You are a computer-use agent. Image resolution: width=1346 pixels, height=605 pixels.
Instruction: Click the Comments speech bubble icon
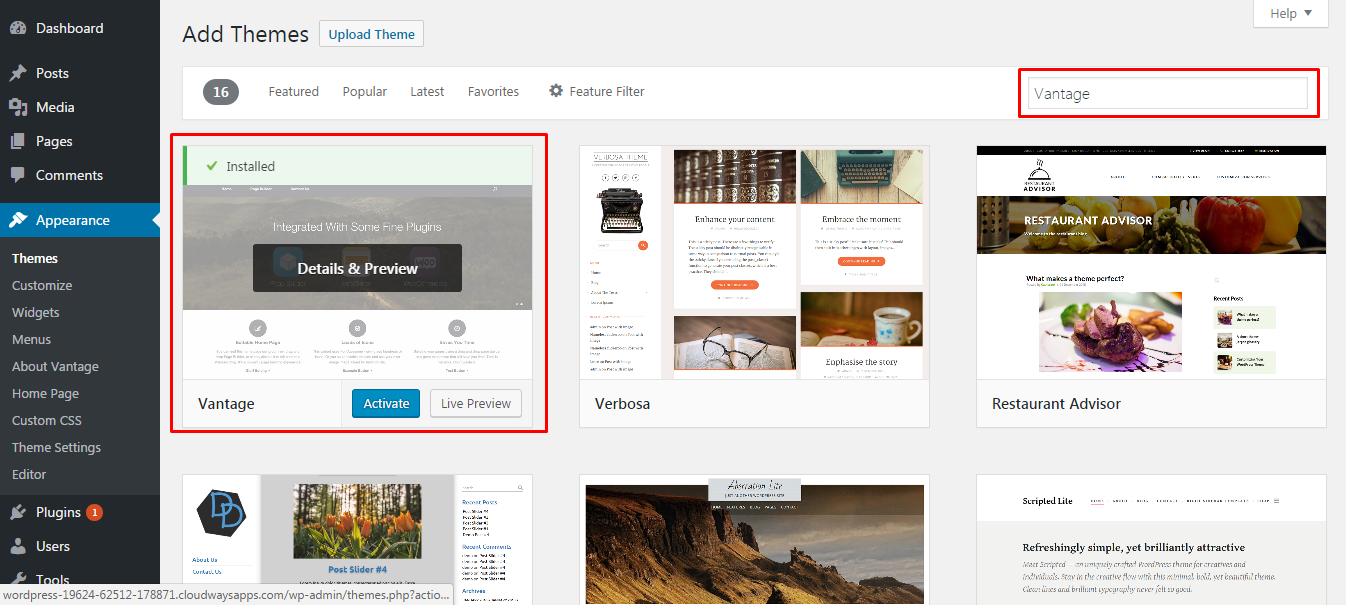click(x=18, y=175)
